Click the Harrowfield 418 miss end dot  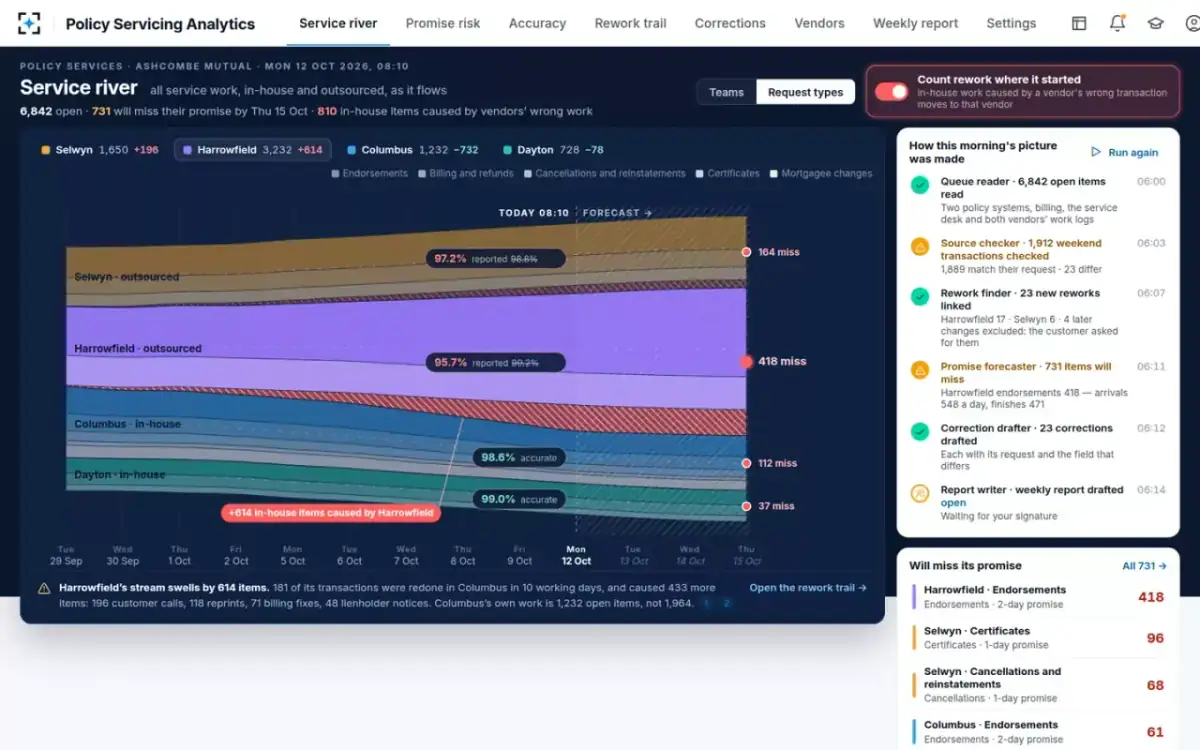746,361
